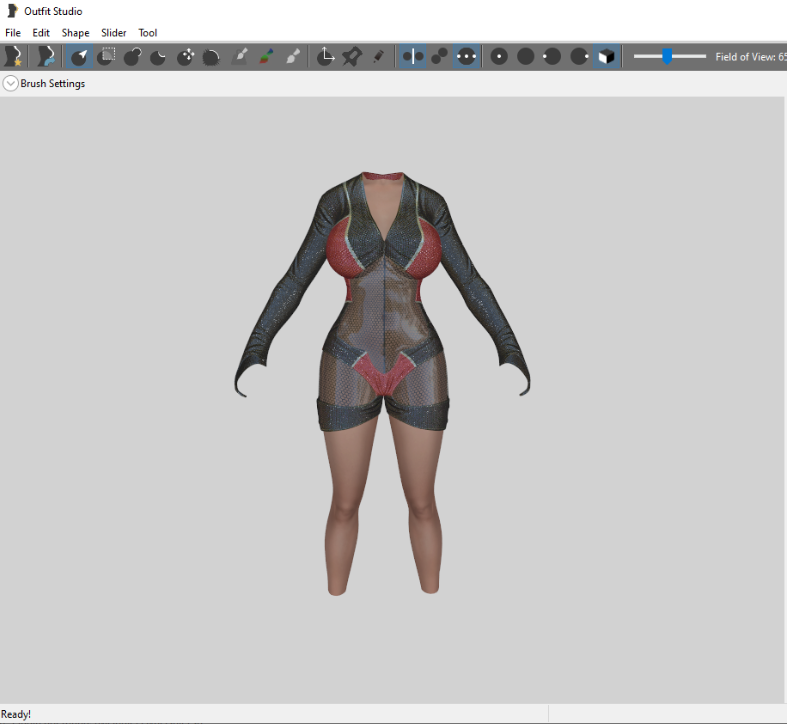Select the Smooth brush tool
This screenshot has height=724, width=787.
211,56
